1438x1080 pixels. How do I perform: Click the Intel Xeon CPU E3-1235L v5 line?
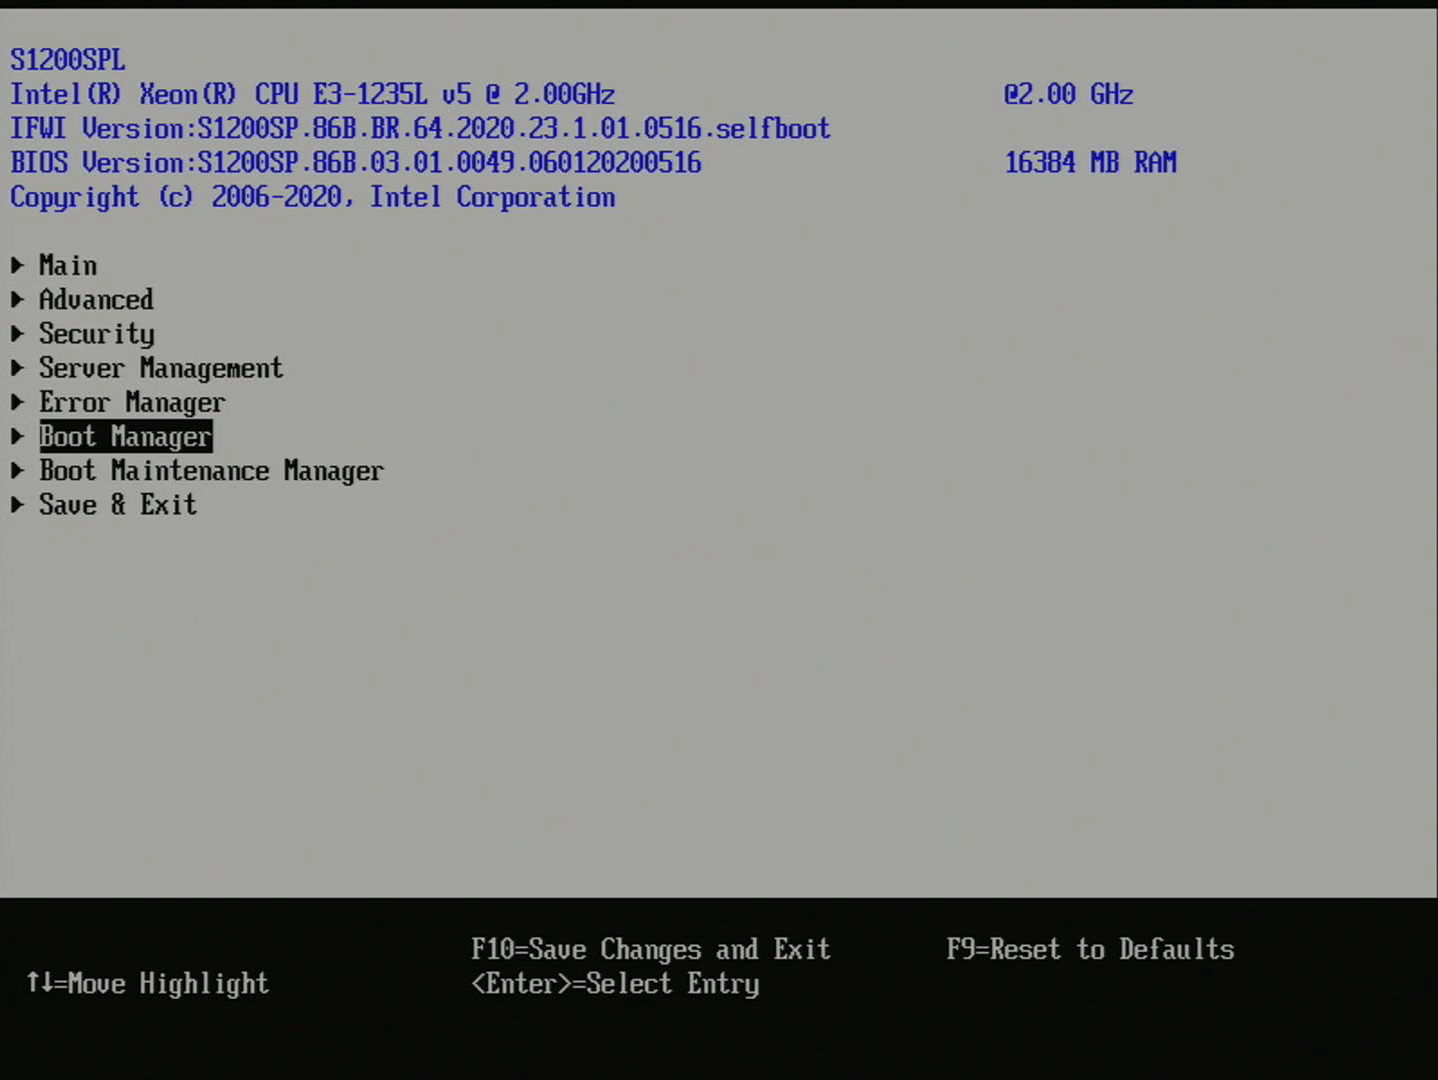(x=313, y=94)
